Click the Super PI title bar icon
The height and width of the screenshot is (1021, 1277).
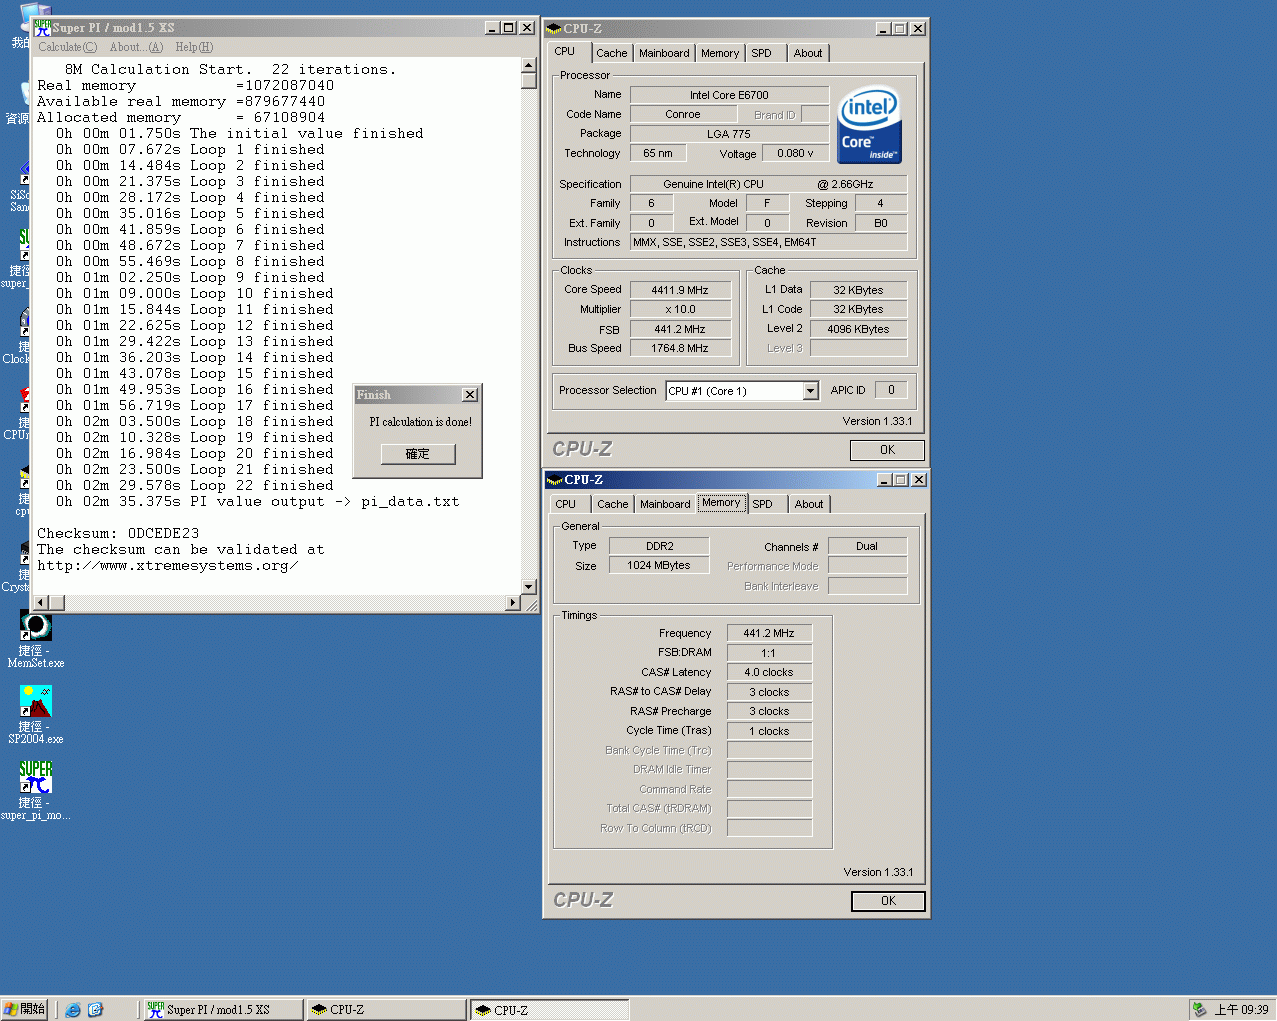click(x=42, y=28)
